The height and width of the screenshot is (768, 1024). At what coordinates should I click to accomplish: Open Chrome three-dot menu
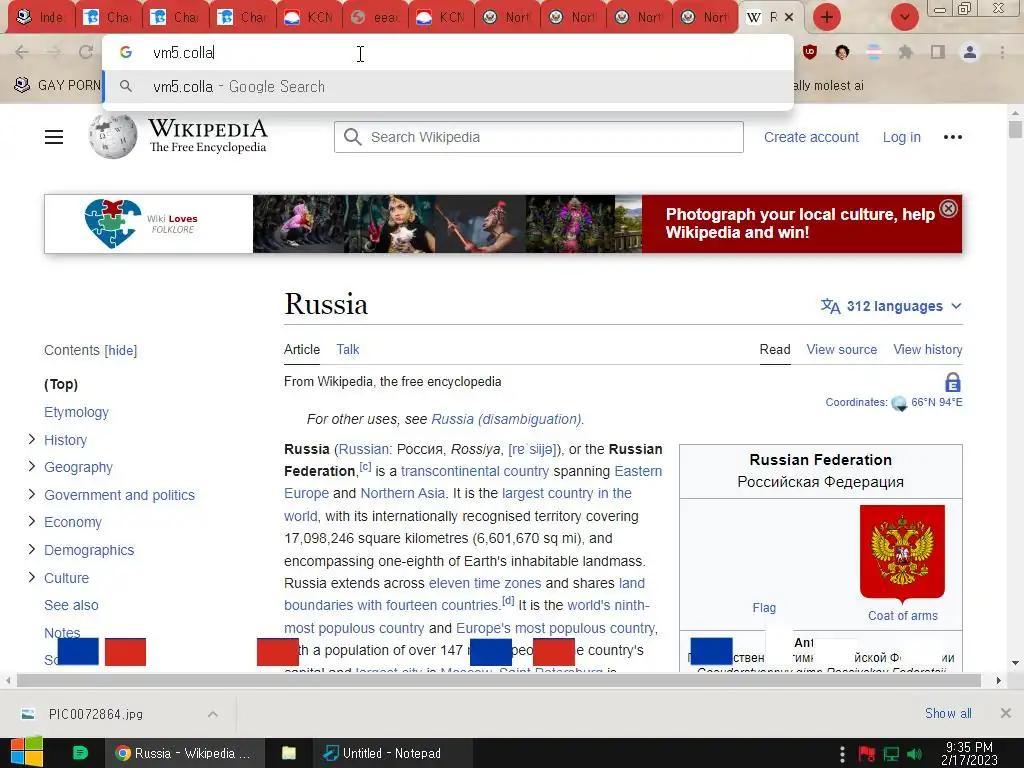[1002, 52]
